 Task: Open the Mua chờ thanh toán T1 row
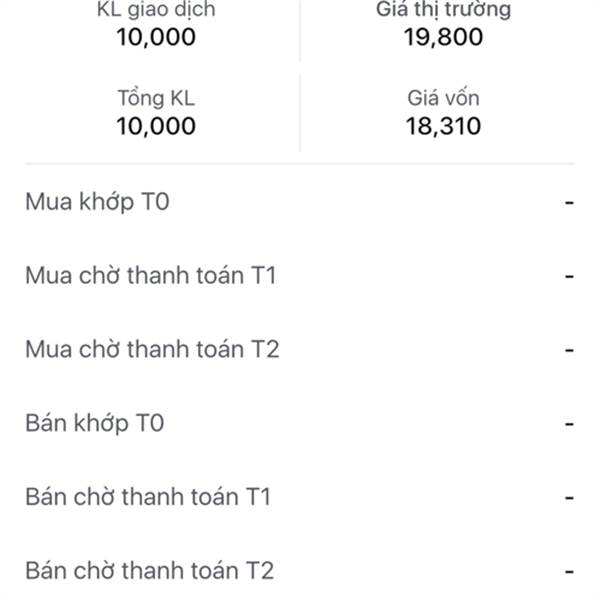(300, 276)
